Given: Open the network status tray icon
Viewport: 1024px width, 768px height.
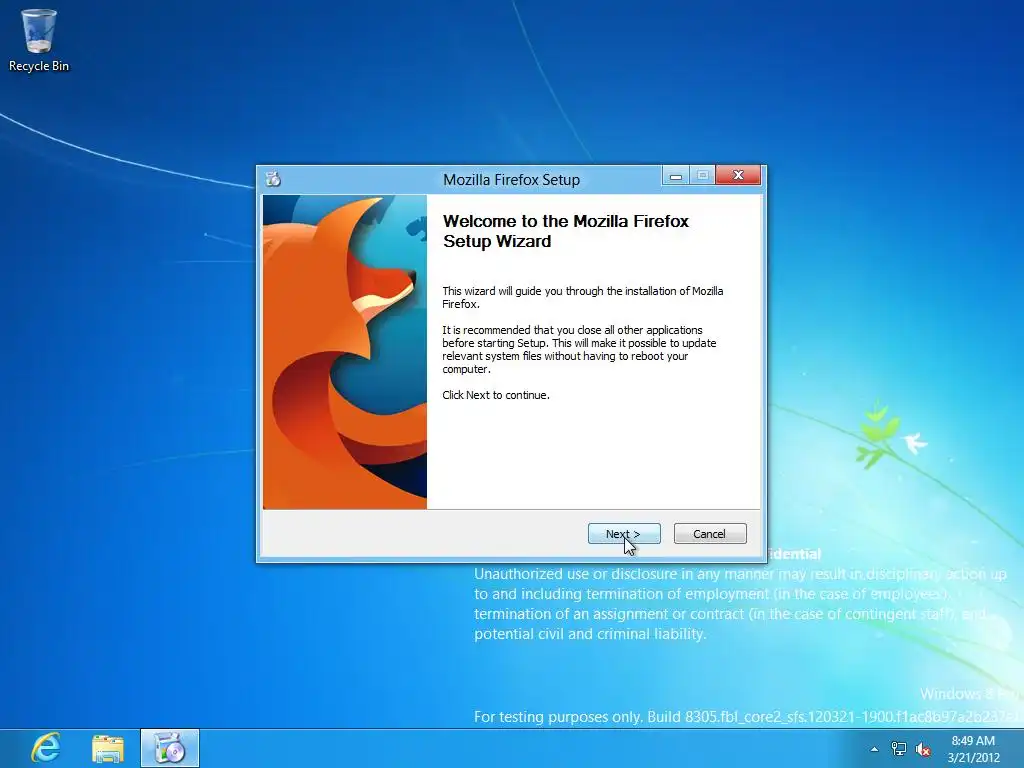Looking at the screenshot, I should (x=899, y=749).
